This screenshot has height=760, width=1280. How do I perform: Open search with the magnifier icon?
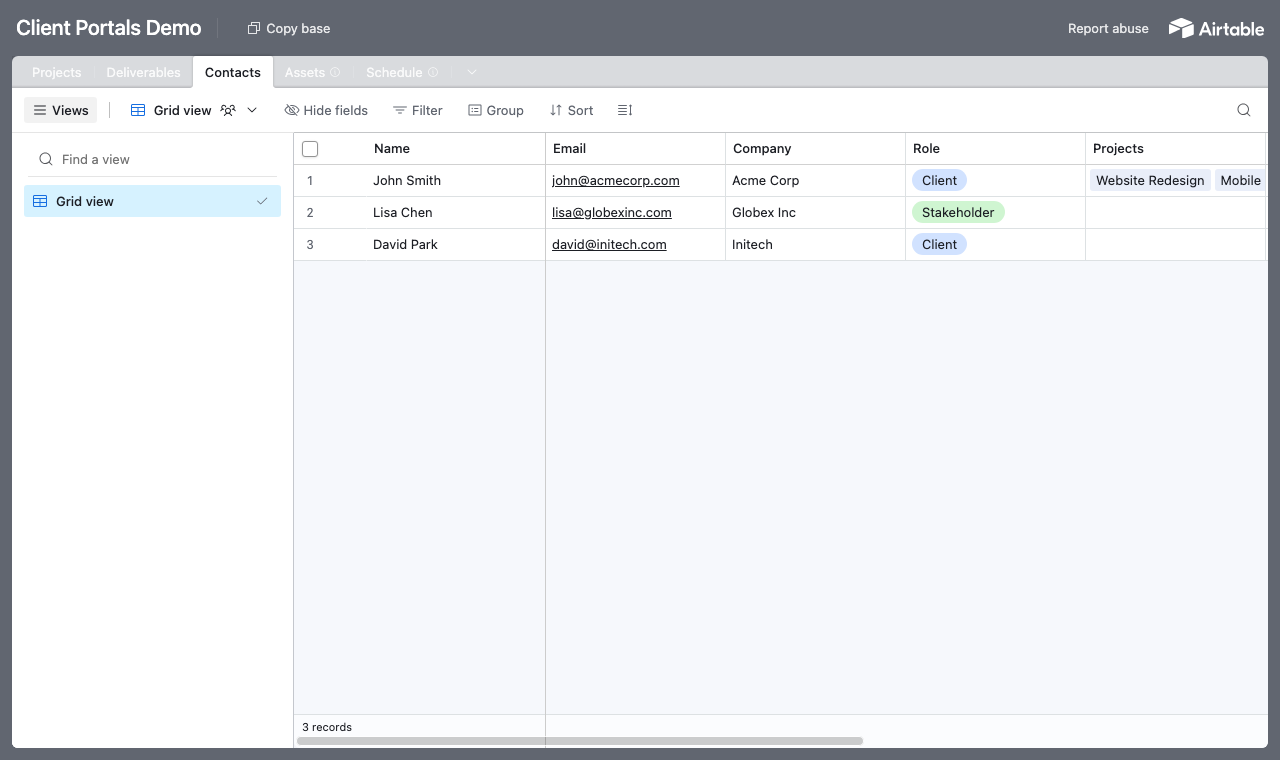pyautogui.click(x=1244, y=110)
